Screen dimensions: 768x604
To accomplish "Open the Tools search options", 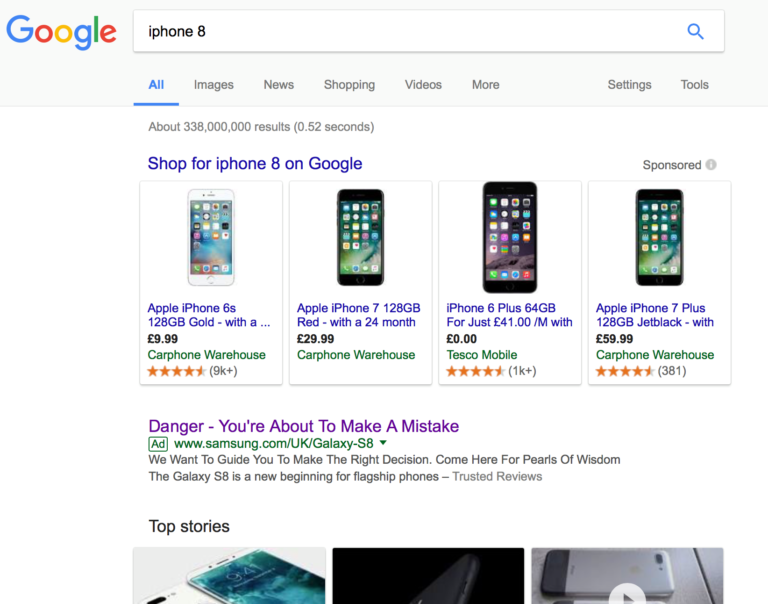I will click(694, 85).
